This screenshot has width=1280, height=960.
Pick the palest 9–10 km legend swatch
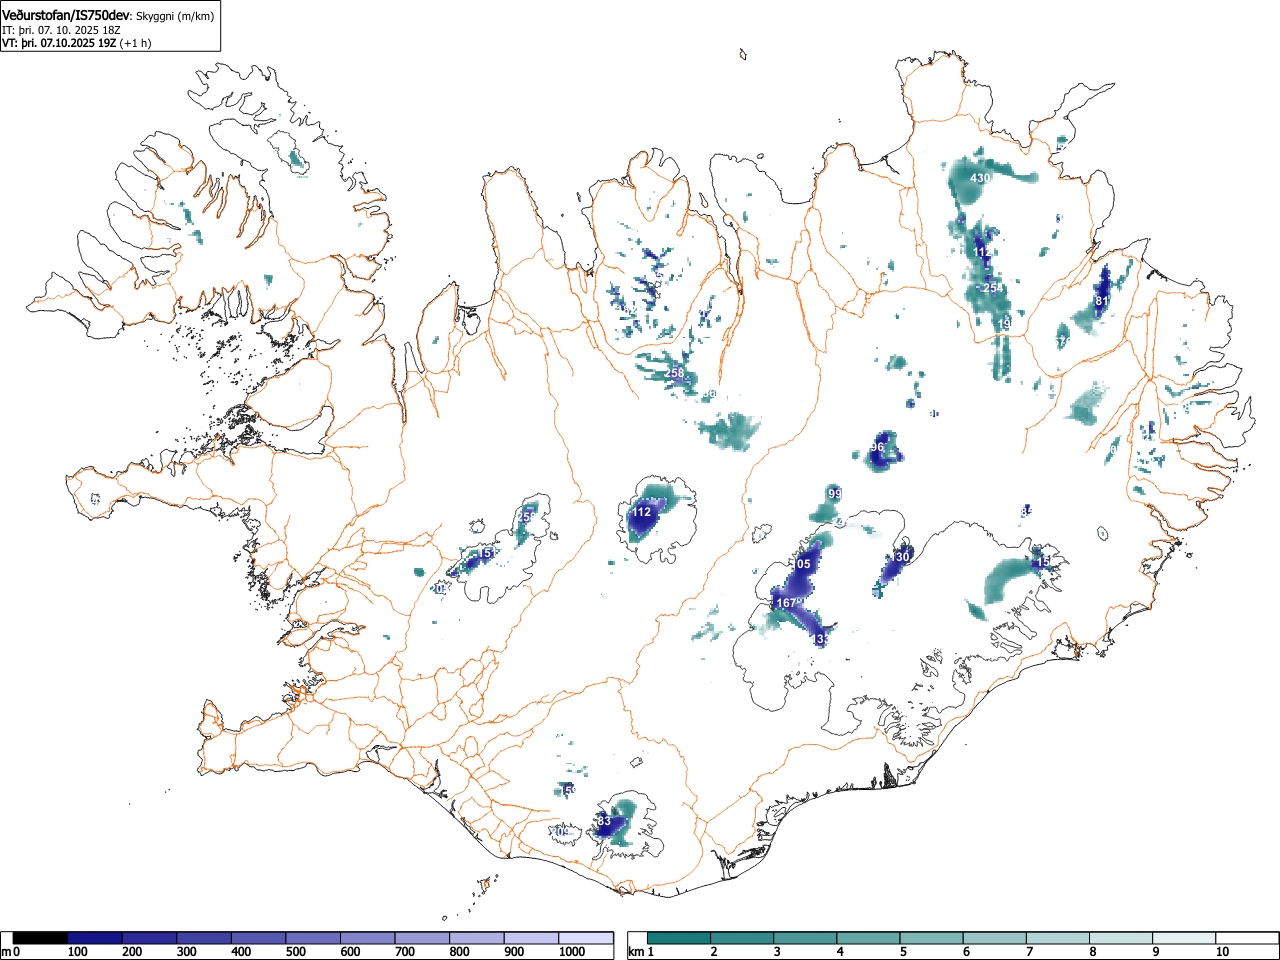coord(1186,938)
